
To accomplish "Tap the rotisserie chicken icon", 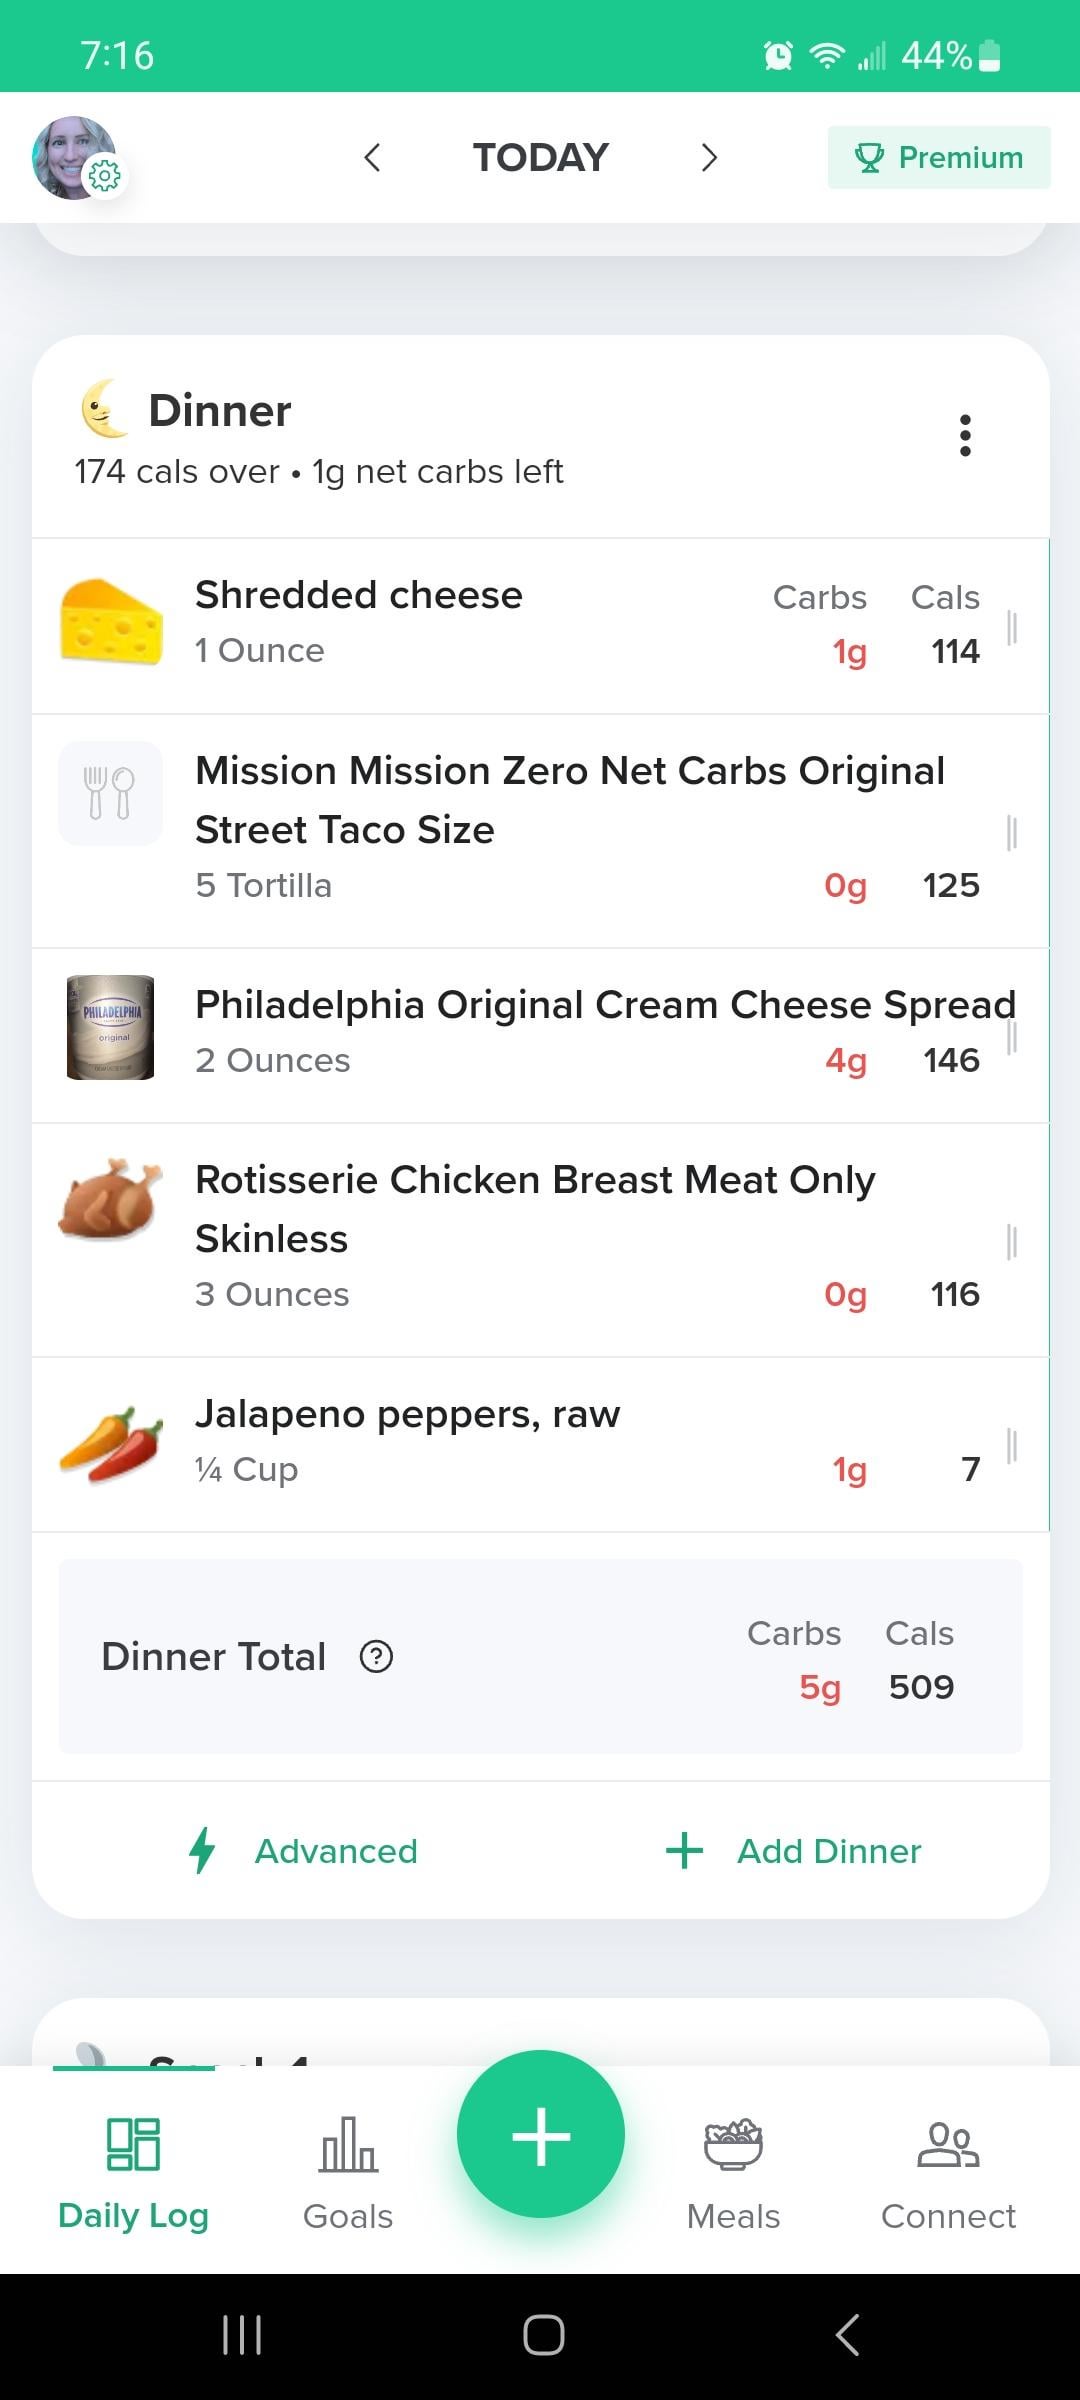I will [x=110, y=1199].
